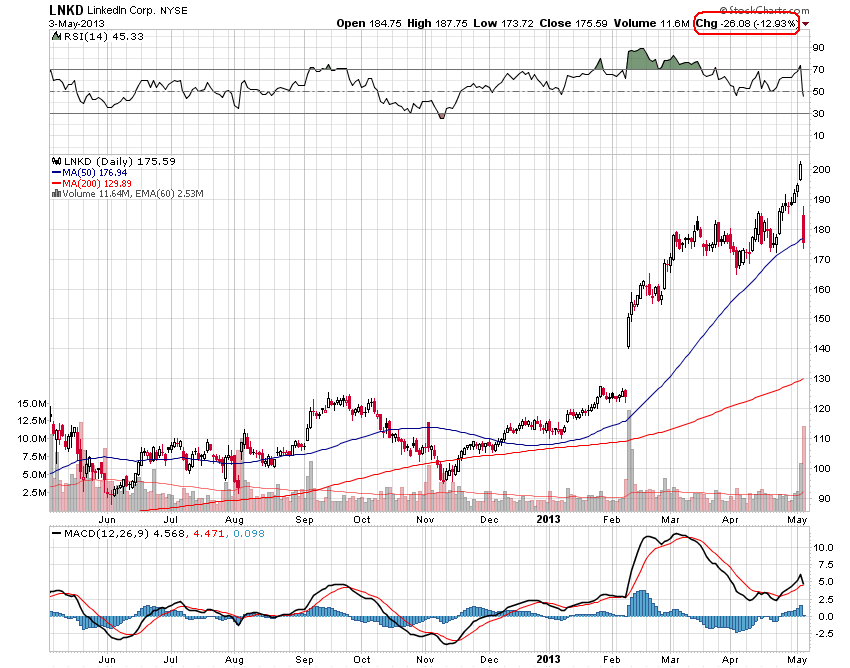Click the High 187.75 value
The width and height of the screenshot is (850, 668).
[437, 23]
